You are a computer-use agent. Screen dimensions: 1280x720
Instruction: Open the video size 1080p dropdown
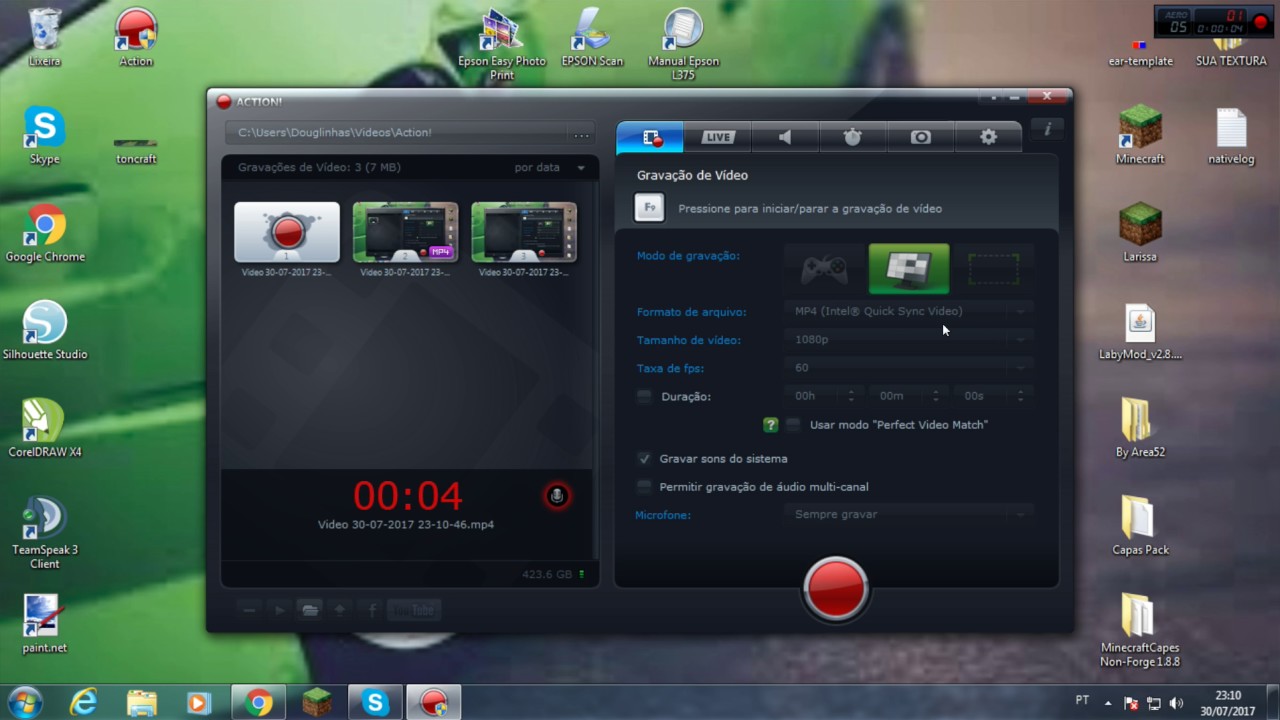point(908,339)
